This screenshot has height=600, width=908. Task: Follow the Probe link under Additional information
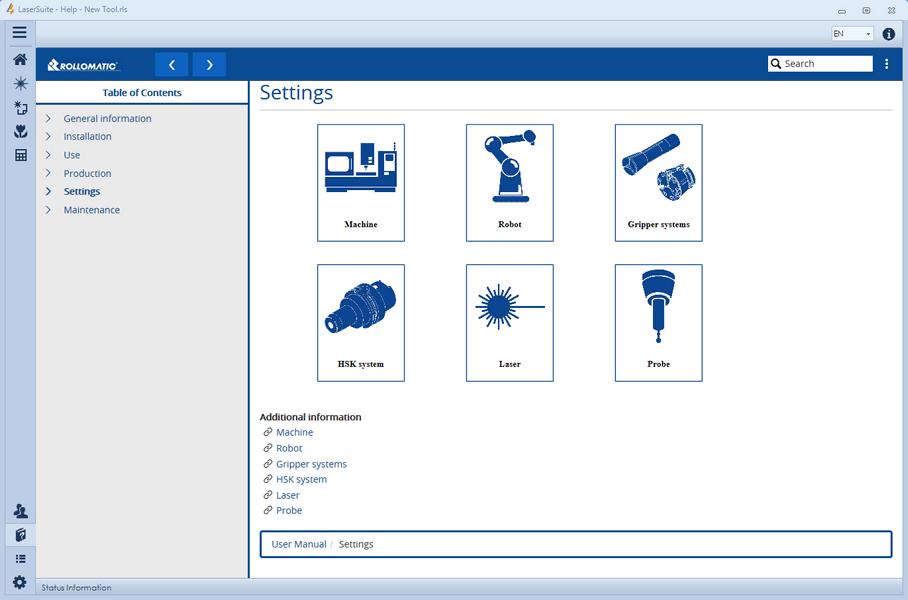tap(289, 510)
